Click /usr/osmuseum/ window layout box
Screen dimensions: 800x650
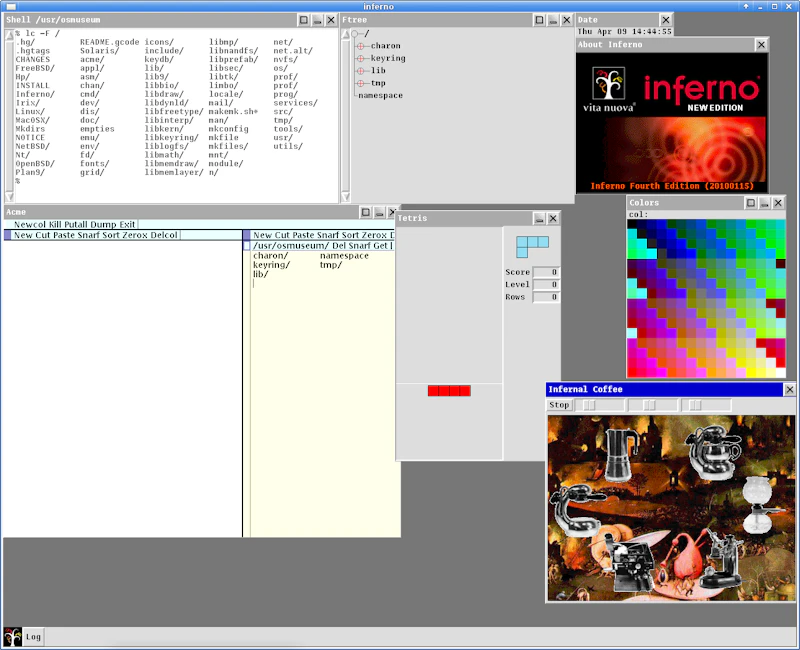247,246
